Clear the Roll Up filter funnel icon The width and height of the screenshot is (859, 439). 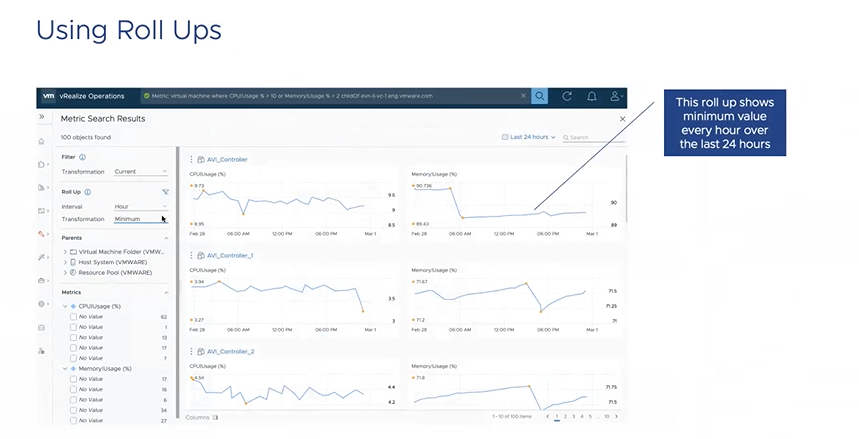[165, 191]
